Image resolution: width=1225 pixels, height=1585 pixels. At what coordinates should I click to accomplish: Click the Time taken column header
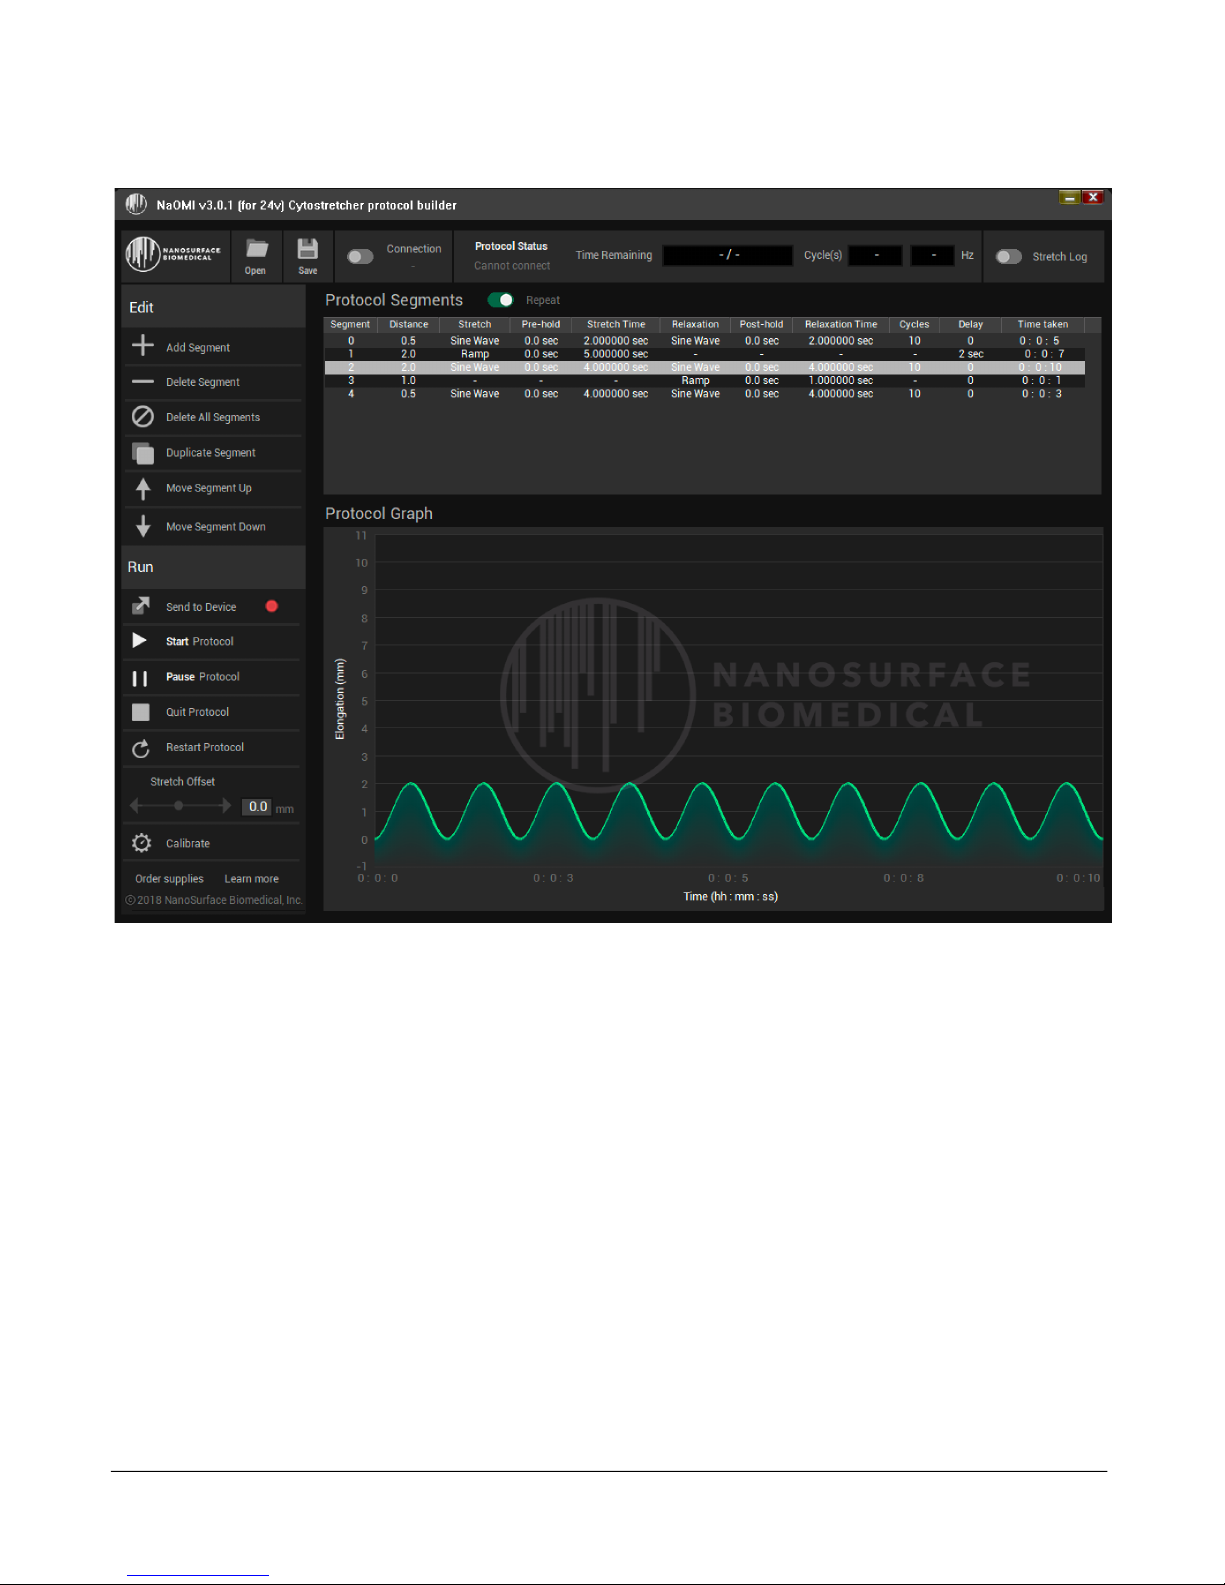1043,324
